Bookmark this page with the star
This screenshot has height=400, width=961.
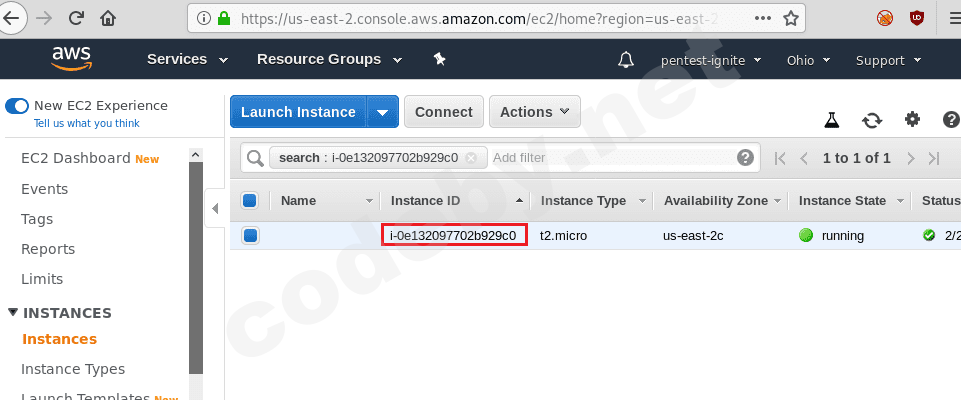(x=791, y=18)
